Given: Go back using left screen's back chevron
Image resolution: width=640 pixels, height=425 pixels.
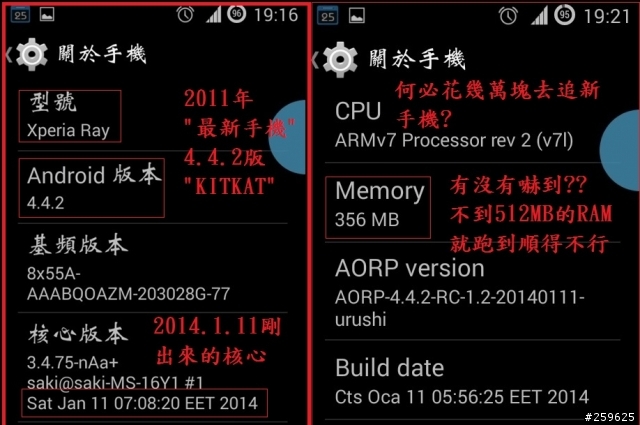Looking at the screenshot, I should coord(9,54).
